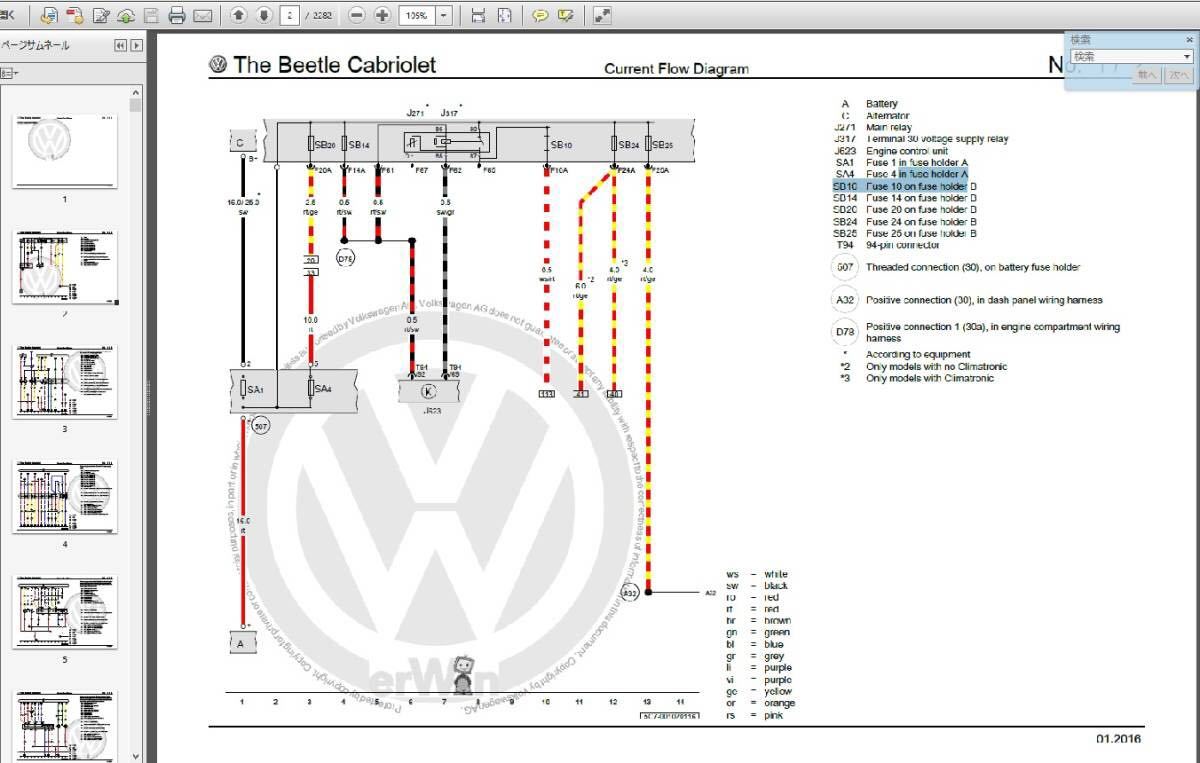The image size is (1200, 763).
Task: Print the document using the printer icon
Action: click(177, 15)
